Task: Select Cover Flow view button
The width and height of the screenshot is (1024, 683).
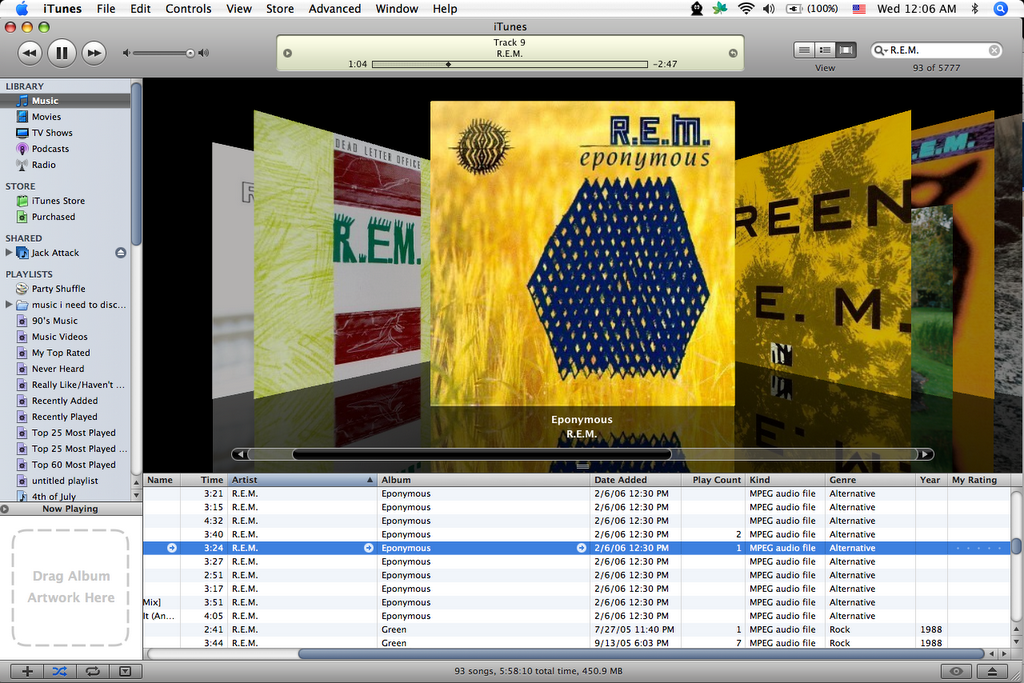Action: 846,50
